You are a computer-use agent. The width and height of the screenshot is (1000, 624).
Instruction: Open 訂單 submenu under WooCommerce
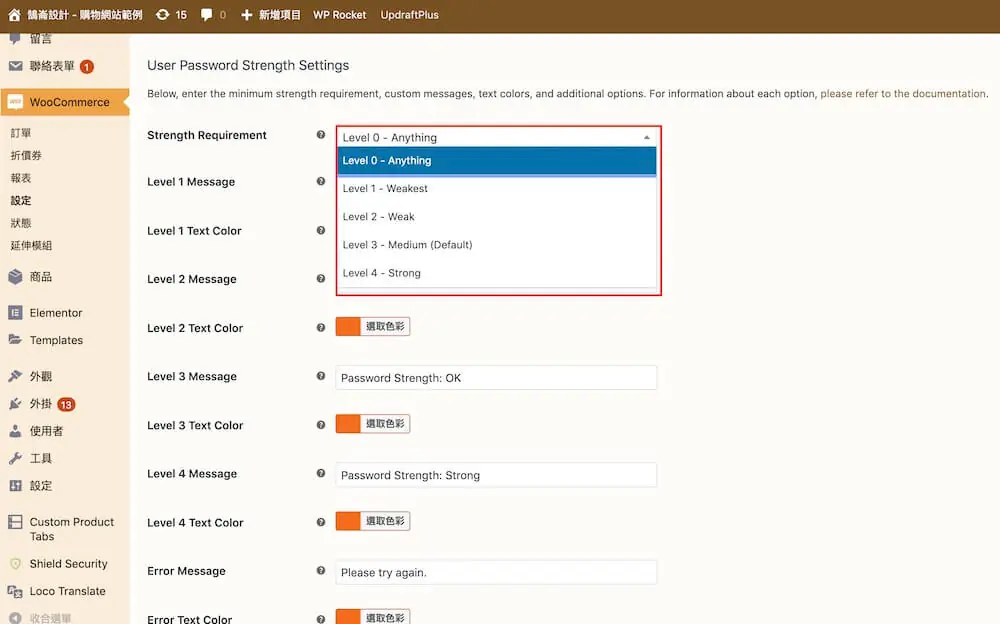pos(21,133)
